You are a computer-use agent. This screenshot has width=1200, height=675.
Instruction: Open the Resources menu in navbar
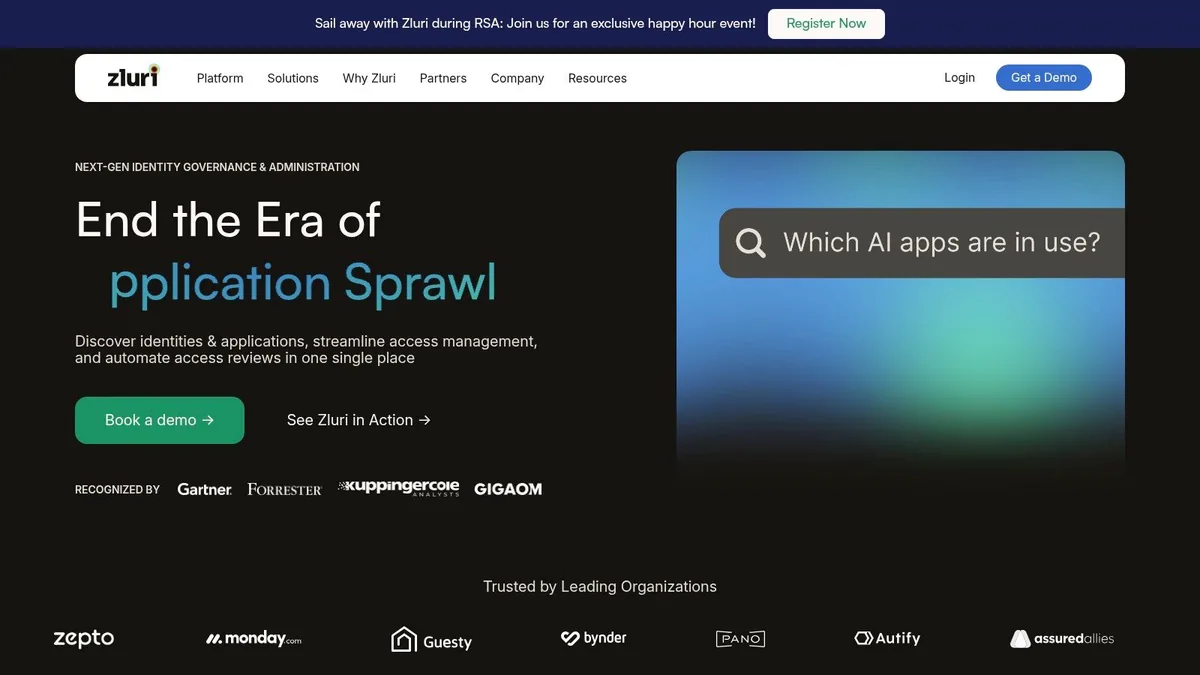[597, 78]
